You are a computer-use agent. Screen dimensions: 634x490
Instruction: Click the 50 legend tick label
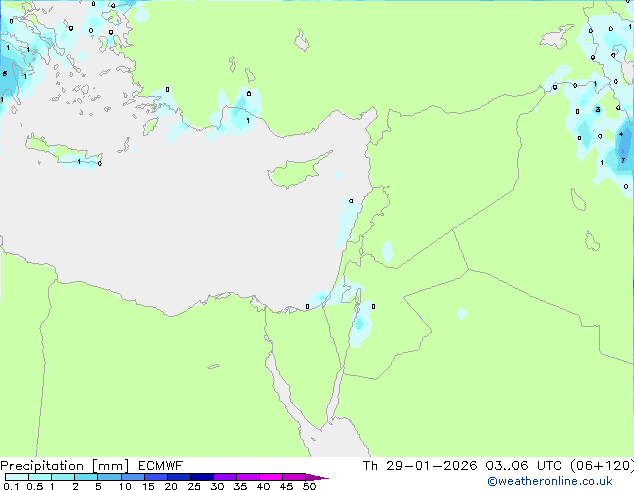click(x=310, y=486)
